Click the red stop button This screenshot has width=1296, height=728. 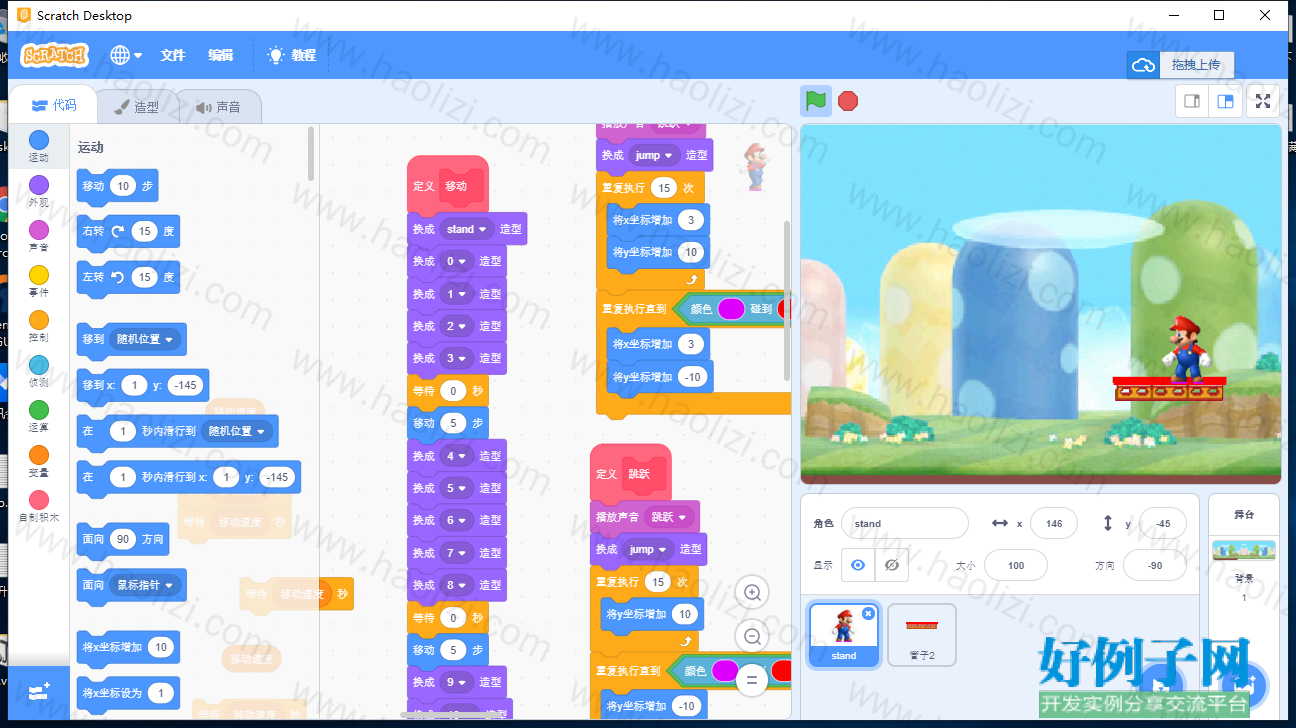tap(848, 101)
